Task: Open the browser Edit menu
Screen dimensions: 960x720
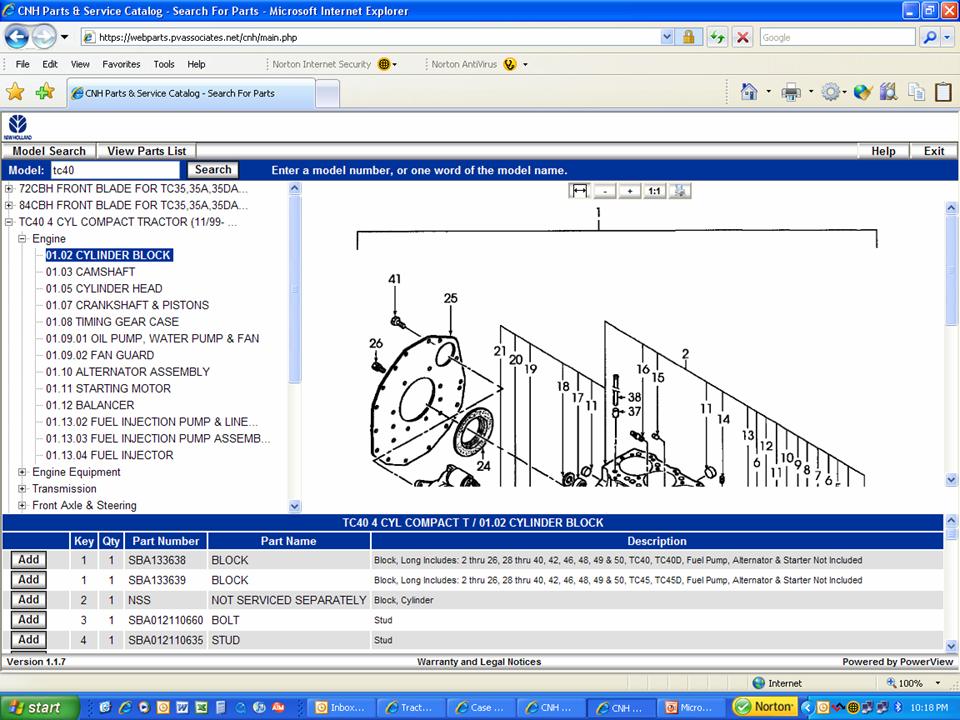Action: (x=50, y=64)
